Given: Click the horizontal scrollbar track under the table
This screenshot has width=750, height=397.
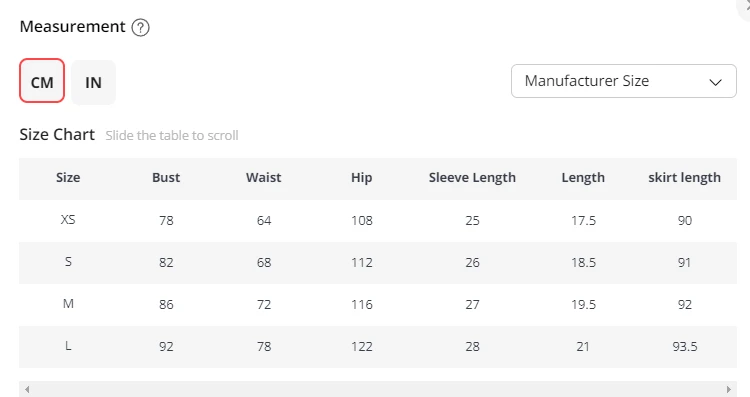Looking at the screenshot, I should (378, 389).
